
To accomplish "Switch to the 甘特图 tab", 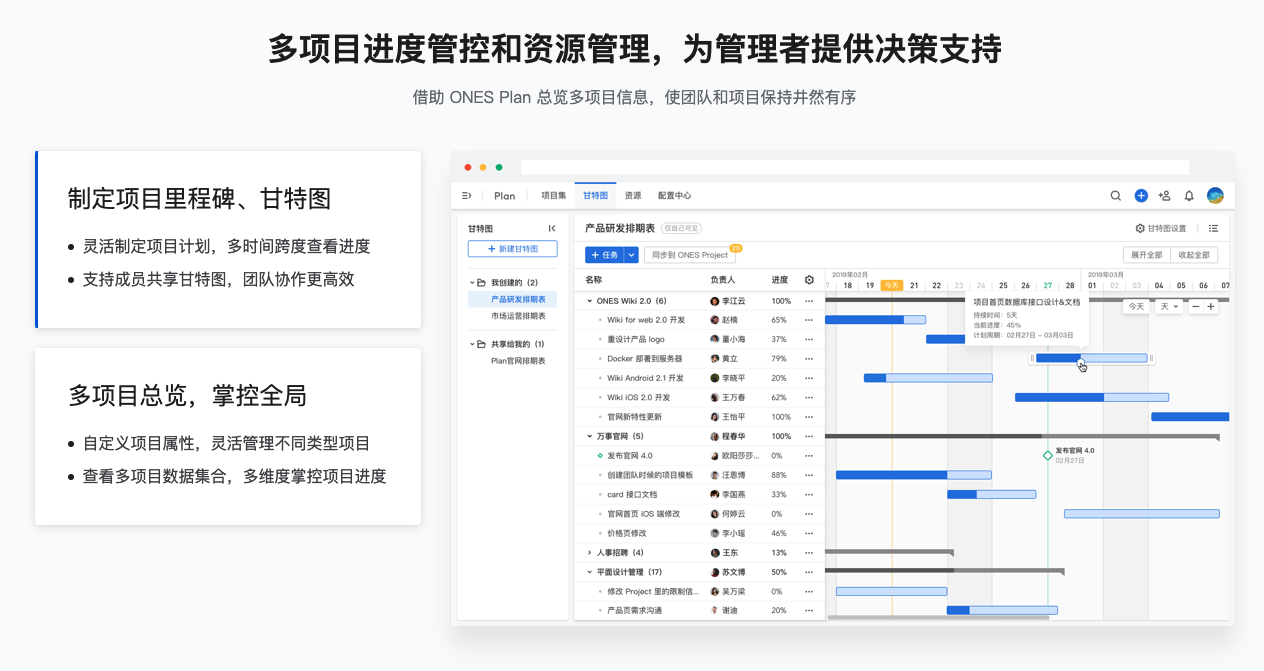I will 596,196.
